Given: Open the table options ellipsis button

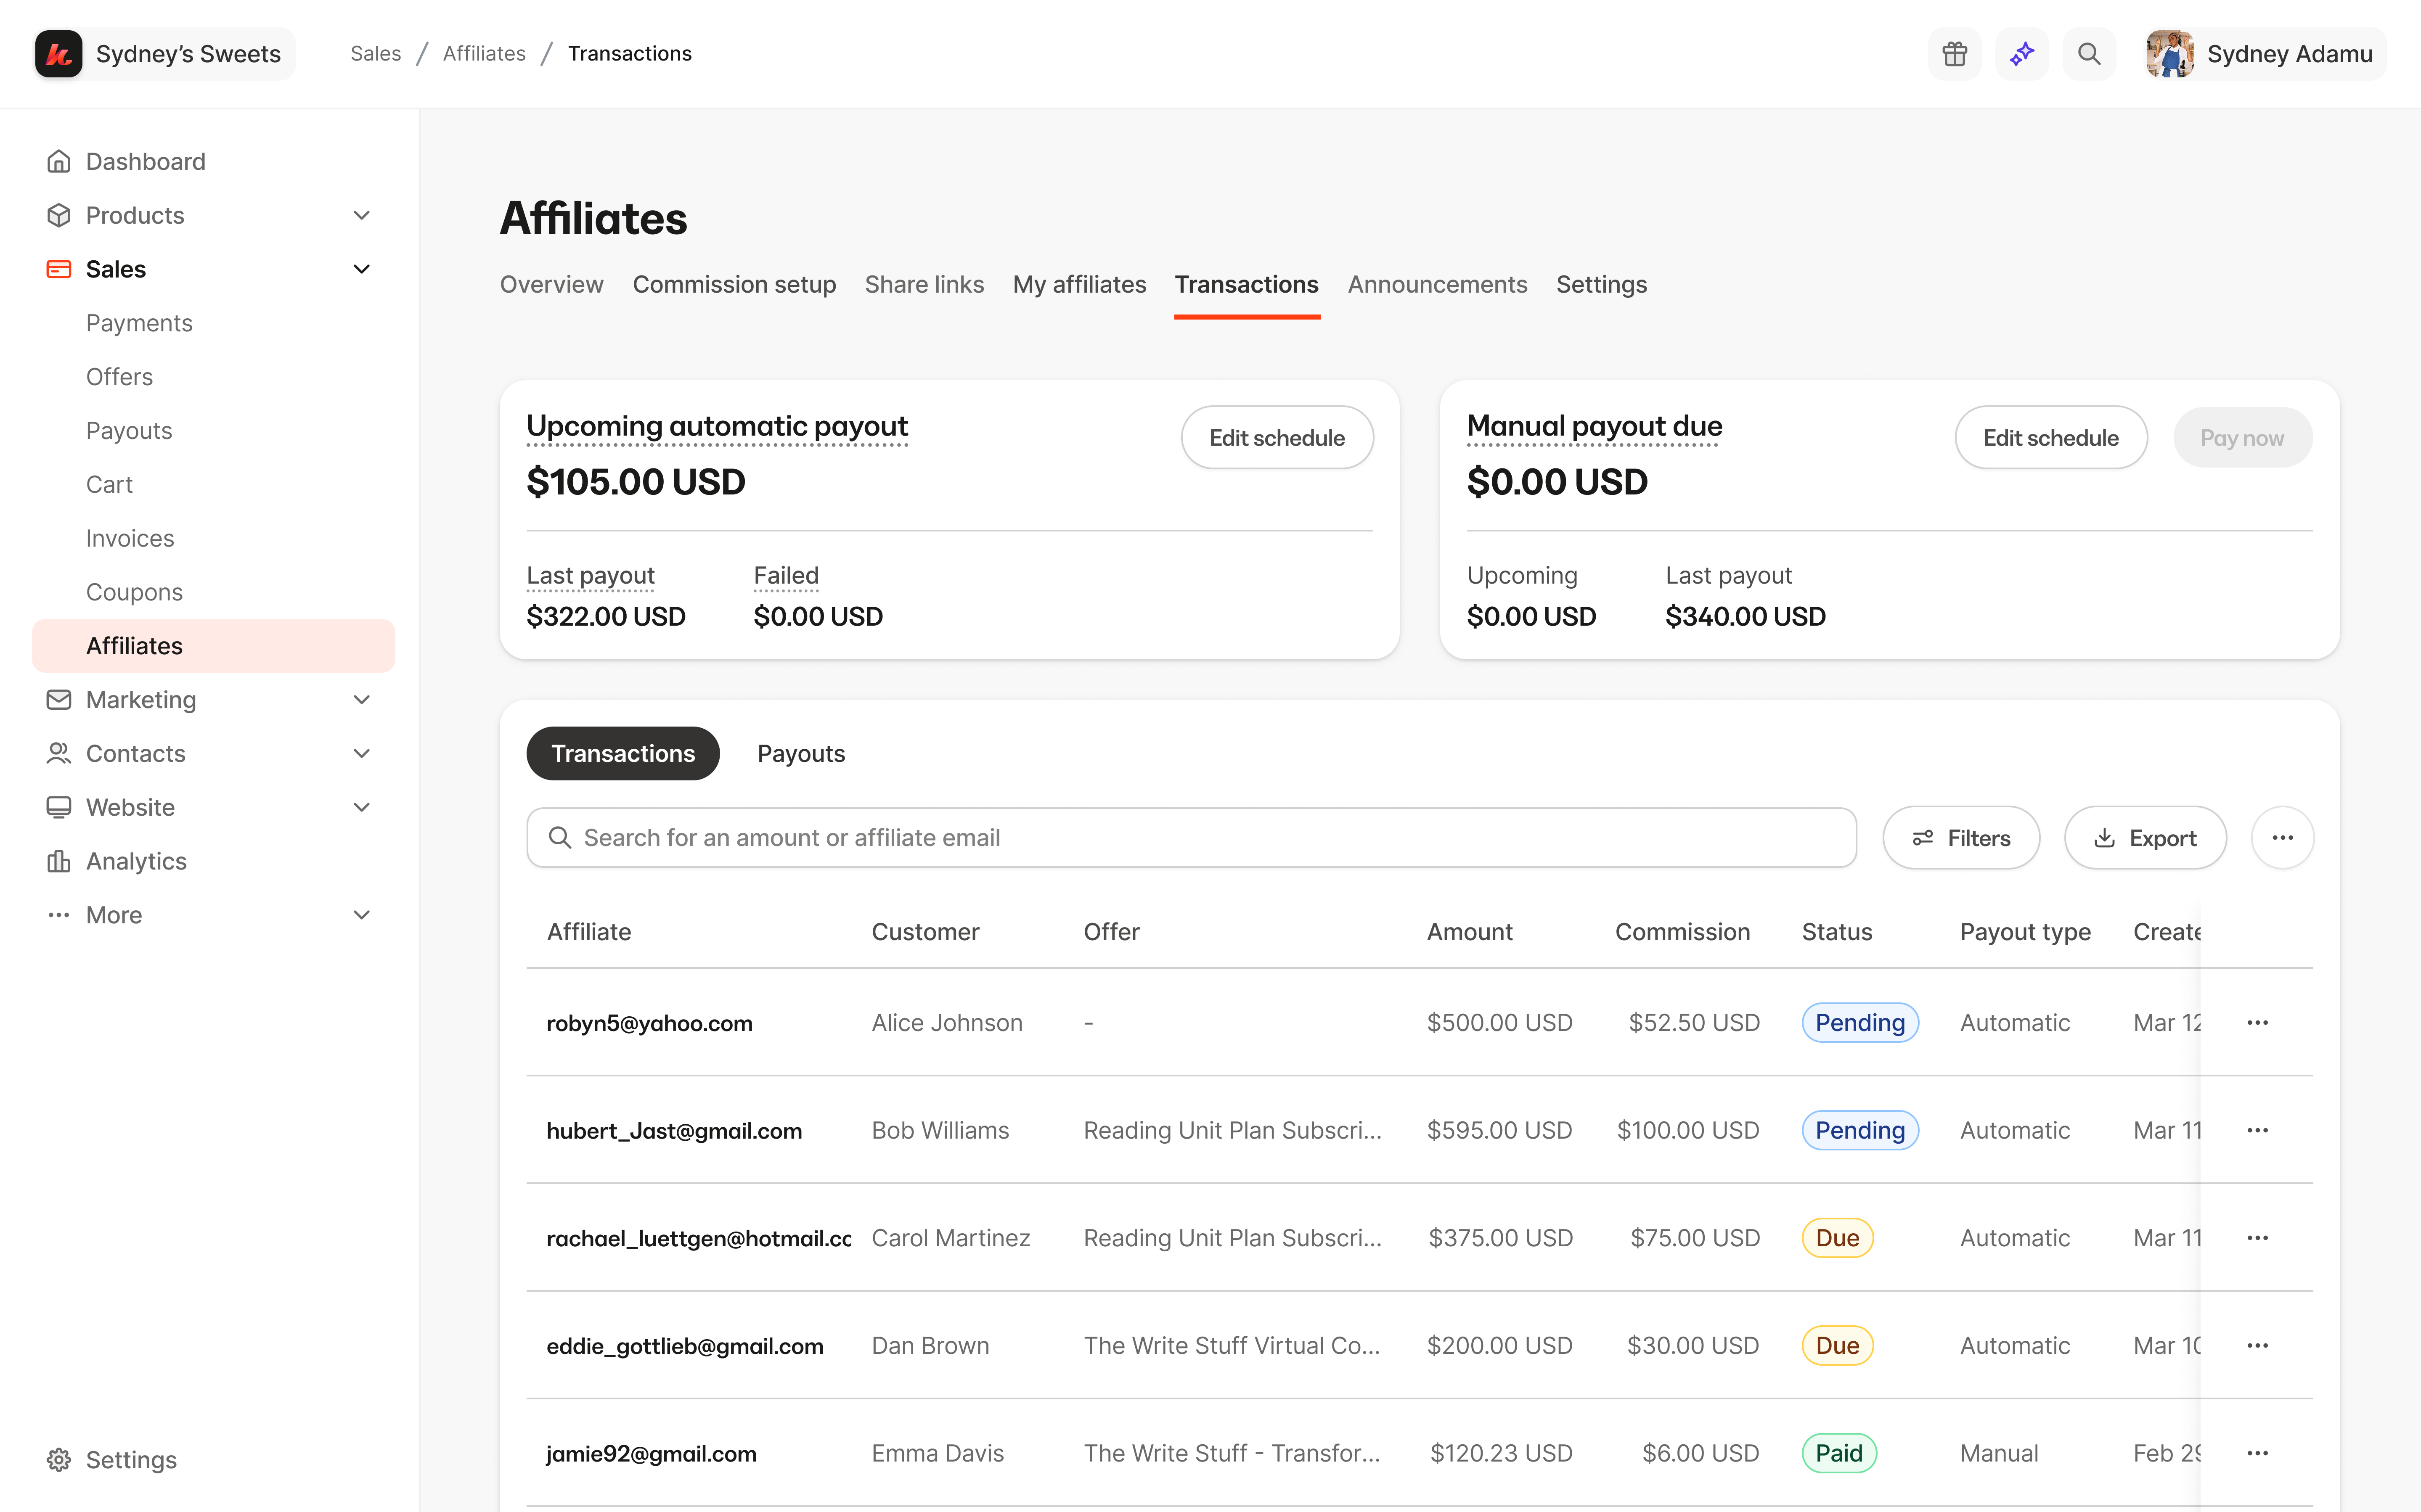Looking at the screenshot, I should 2282,838.
